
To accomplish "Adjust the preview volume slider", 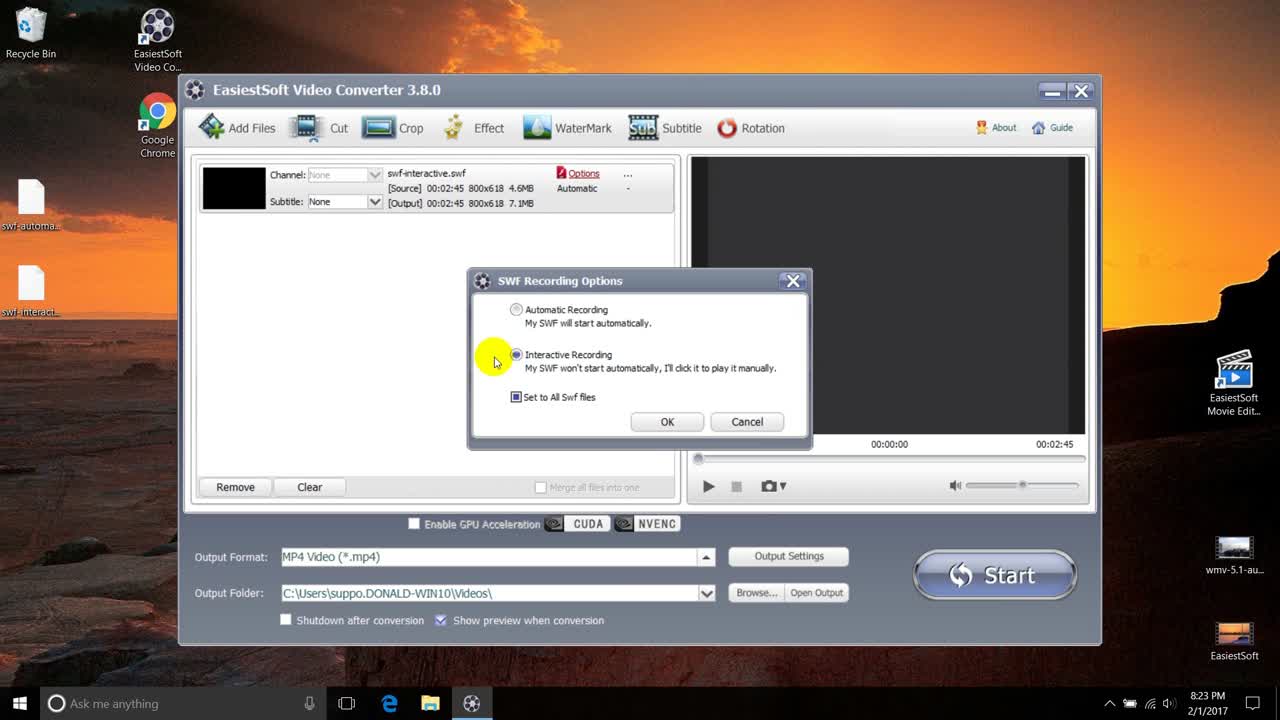I will [x=1022, y=486].
